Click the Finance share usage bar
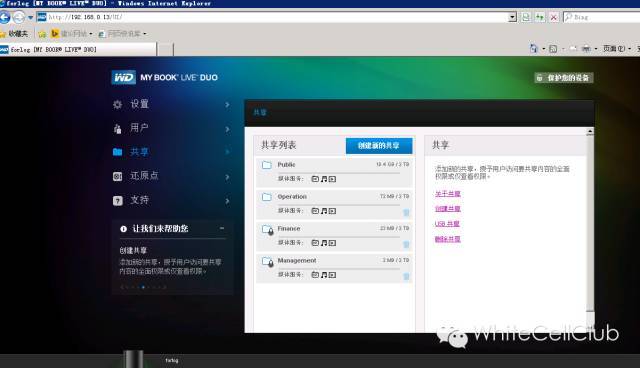 tap(338, 237)
